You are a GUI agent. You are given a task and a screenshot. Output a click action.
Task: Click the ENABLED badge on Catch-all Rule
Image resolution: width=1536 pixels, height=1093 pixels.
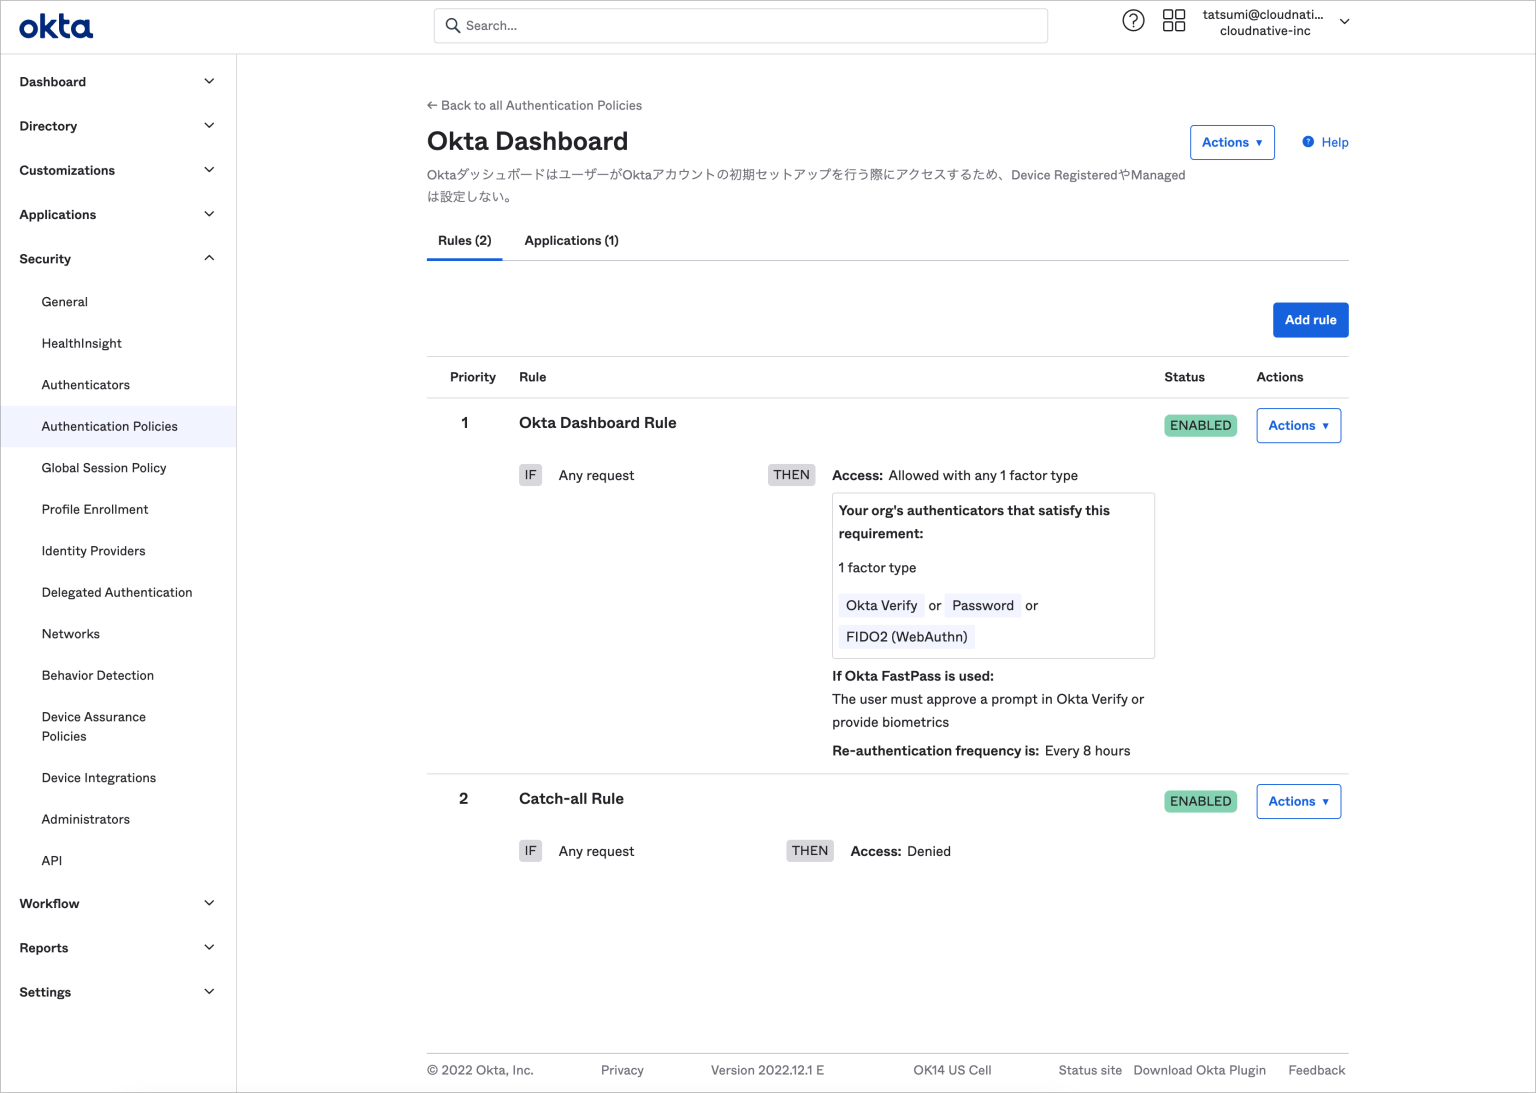pos(1200,801)
